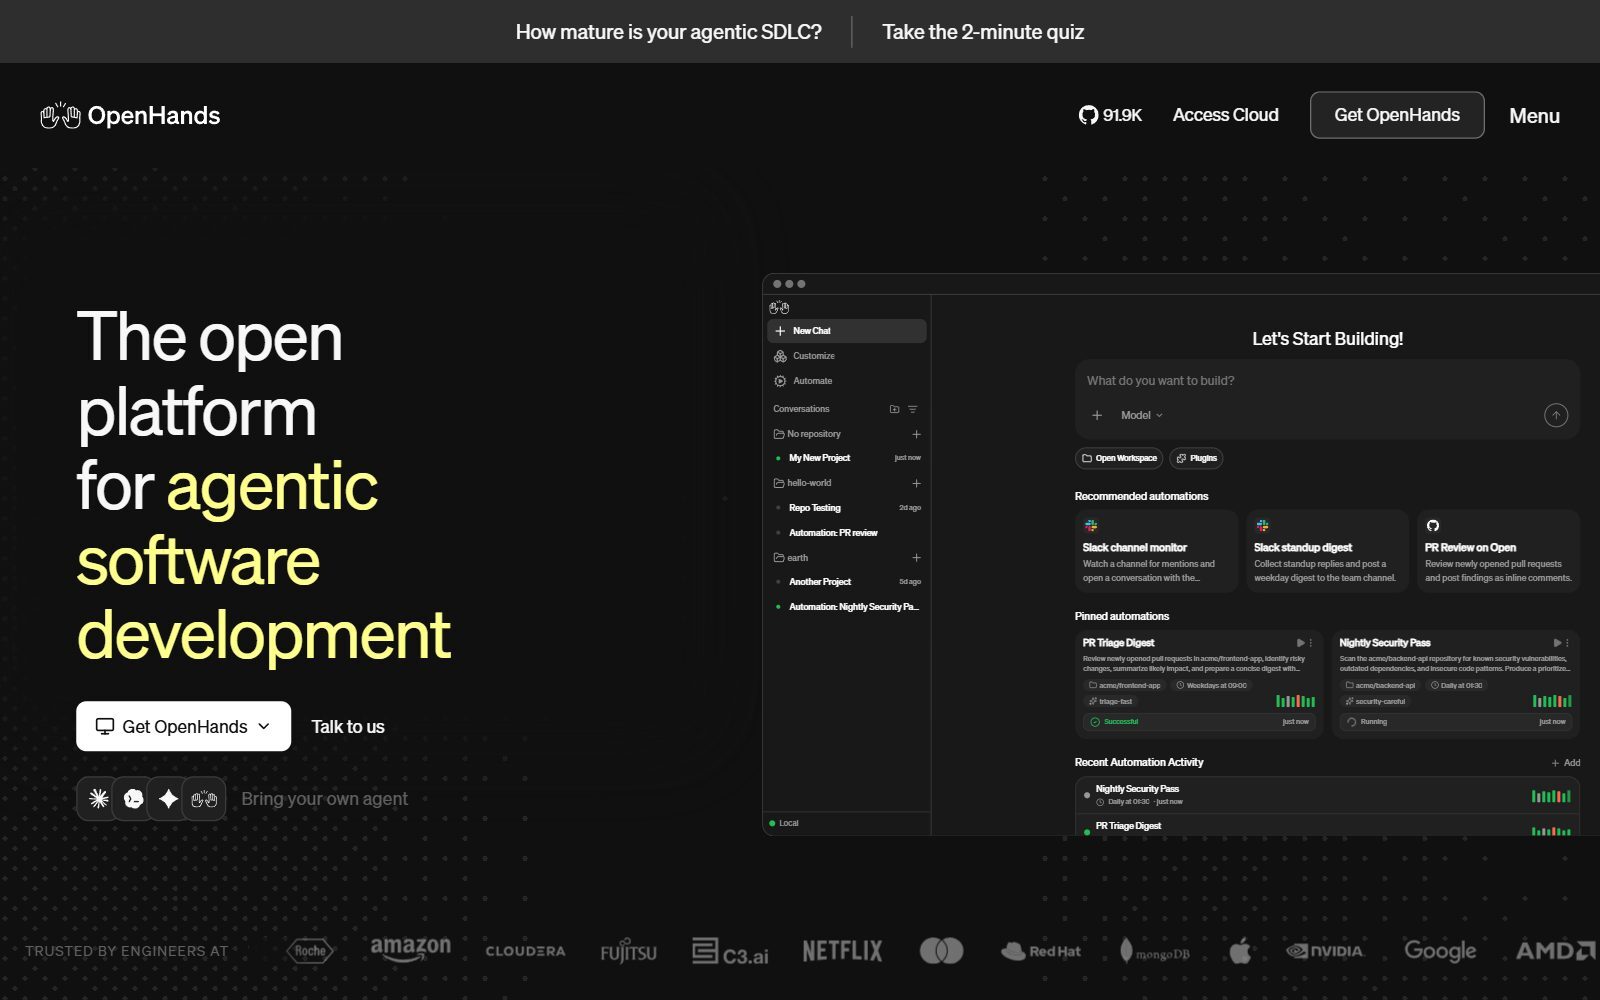The height and width of the screenshot is (1000, 1600).
Task: Click the new folder icon beside Conversations
Action: click(x=894, y=409)
